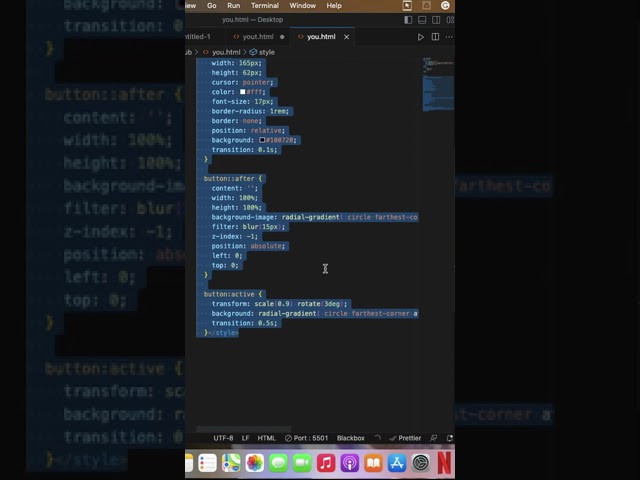The image size is (640, 480).
Task: Toggle the primary side bar layout icon
Action: (408, 20)
